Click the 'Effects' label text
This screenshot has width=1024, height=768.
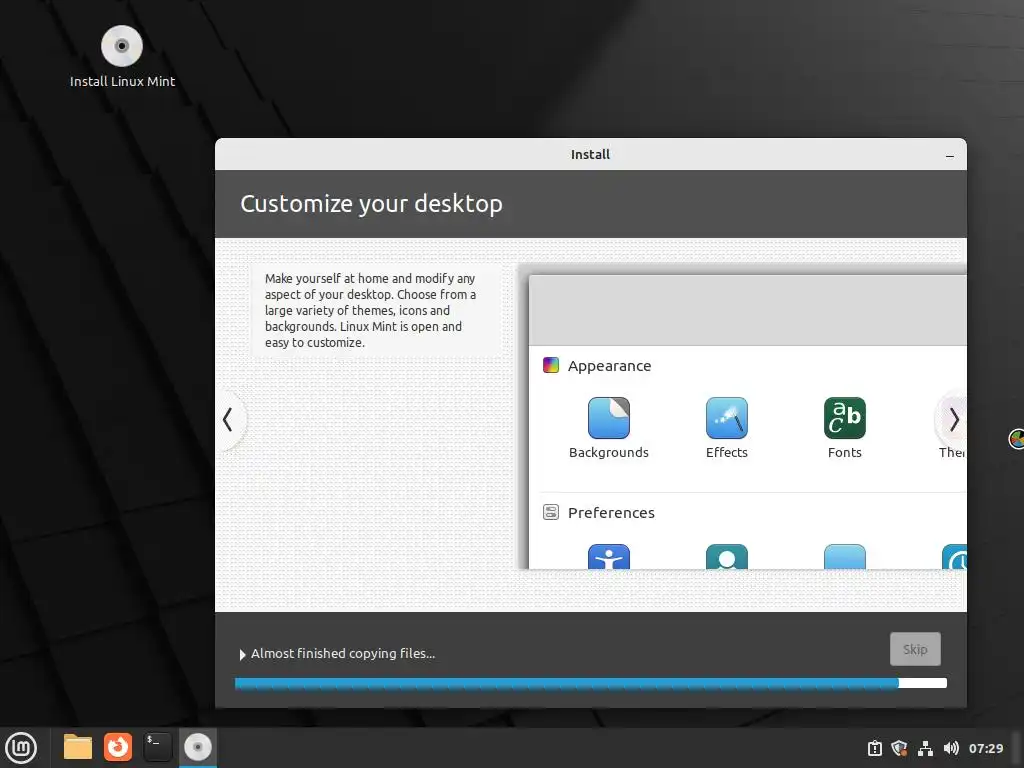coord(726,452)
